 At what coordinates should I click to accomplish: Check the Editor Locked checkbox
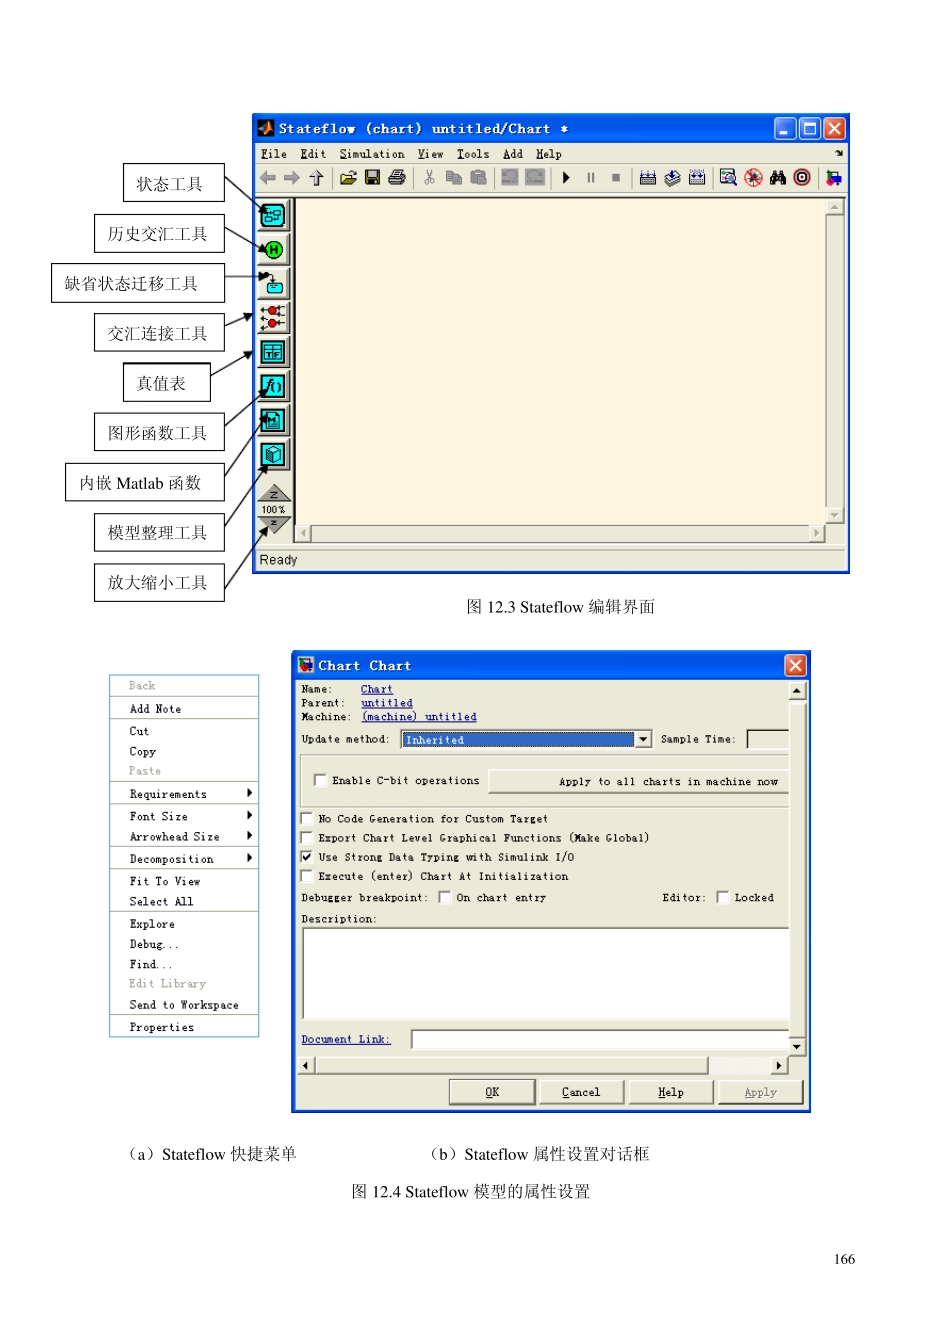722,898
